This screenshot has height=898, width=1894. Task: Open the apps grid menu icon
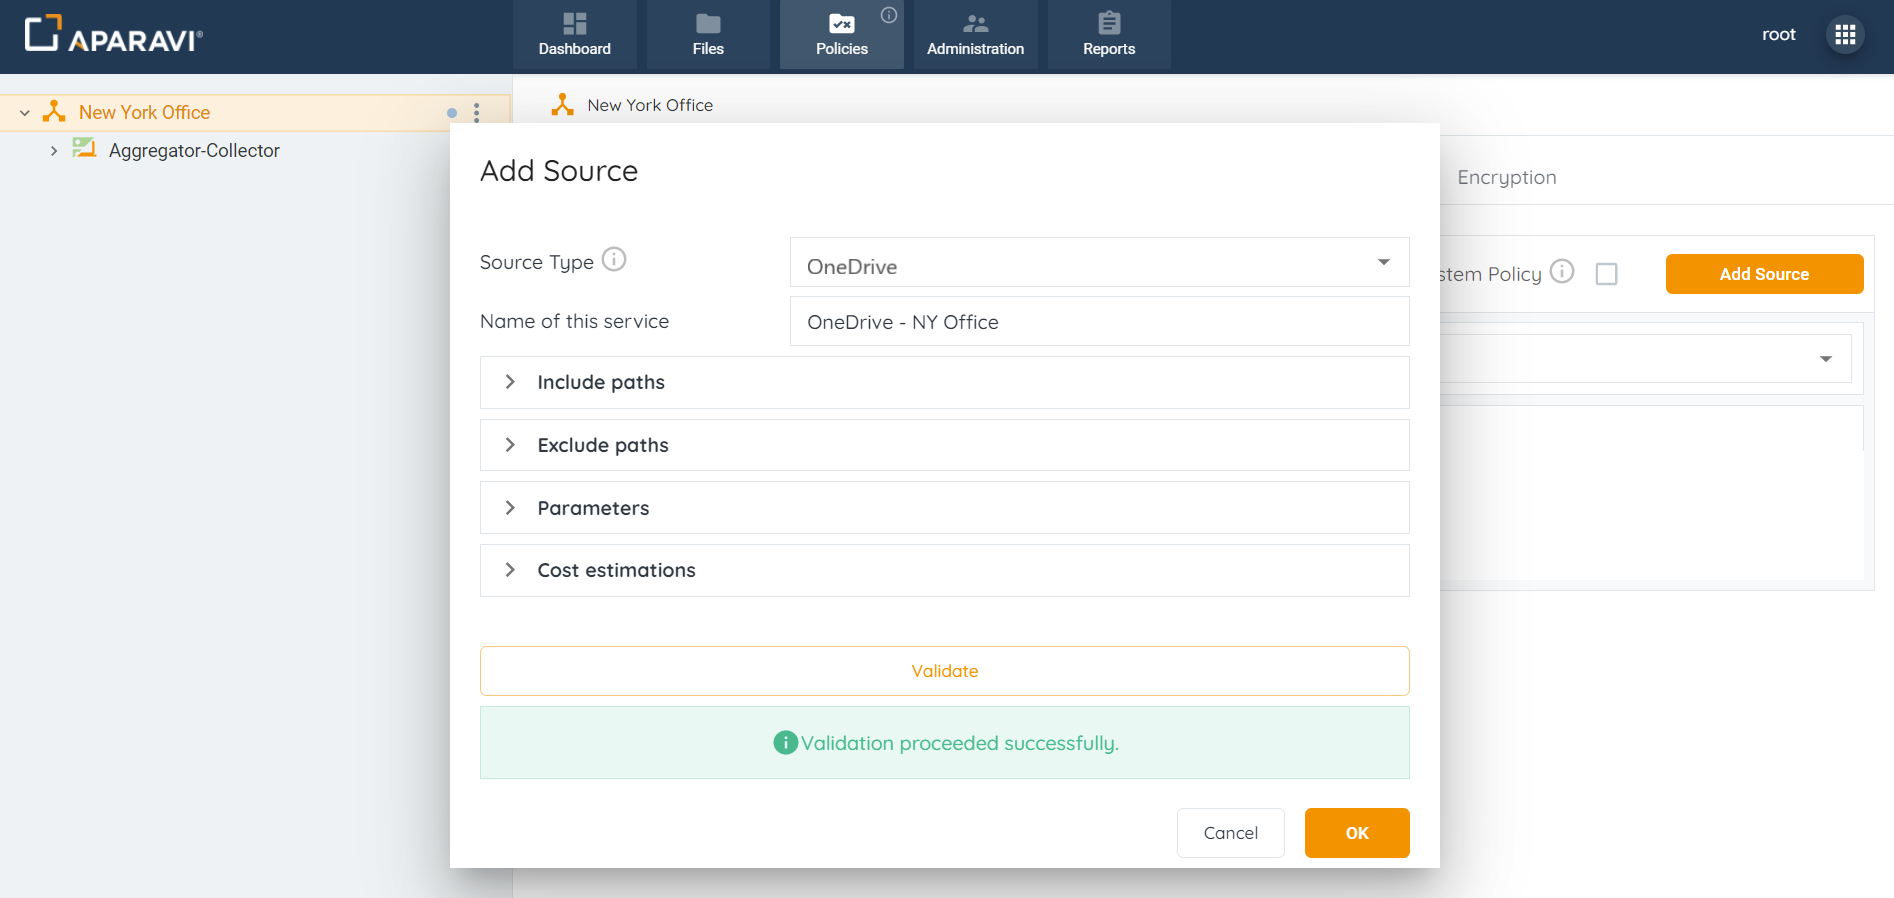(x=1845, y=35)
